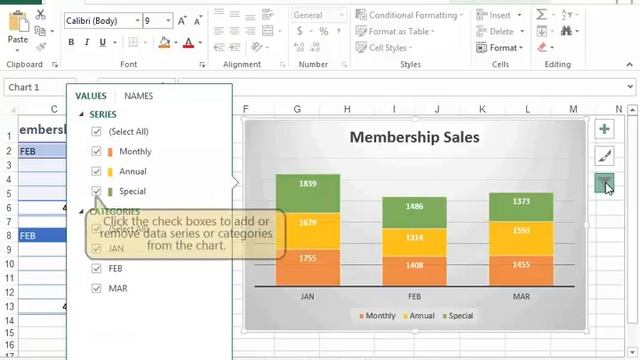Uncheck the Special series checkbox
Screen dimensions: 640x360
96,191
